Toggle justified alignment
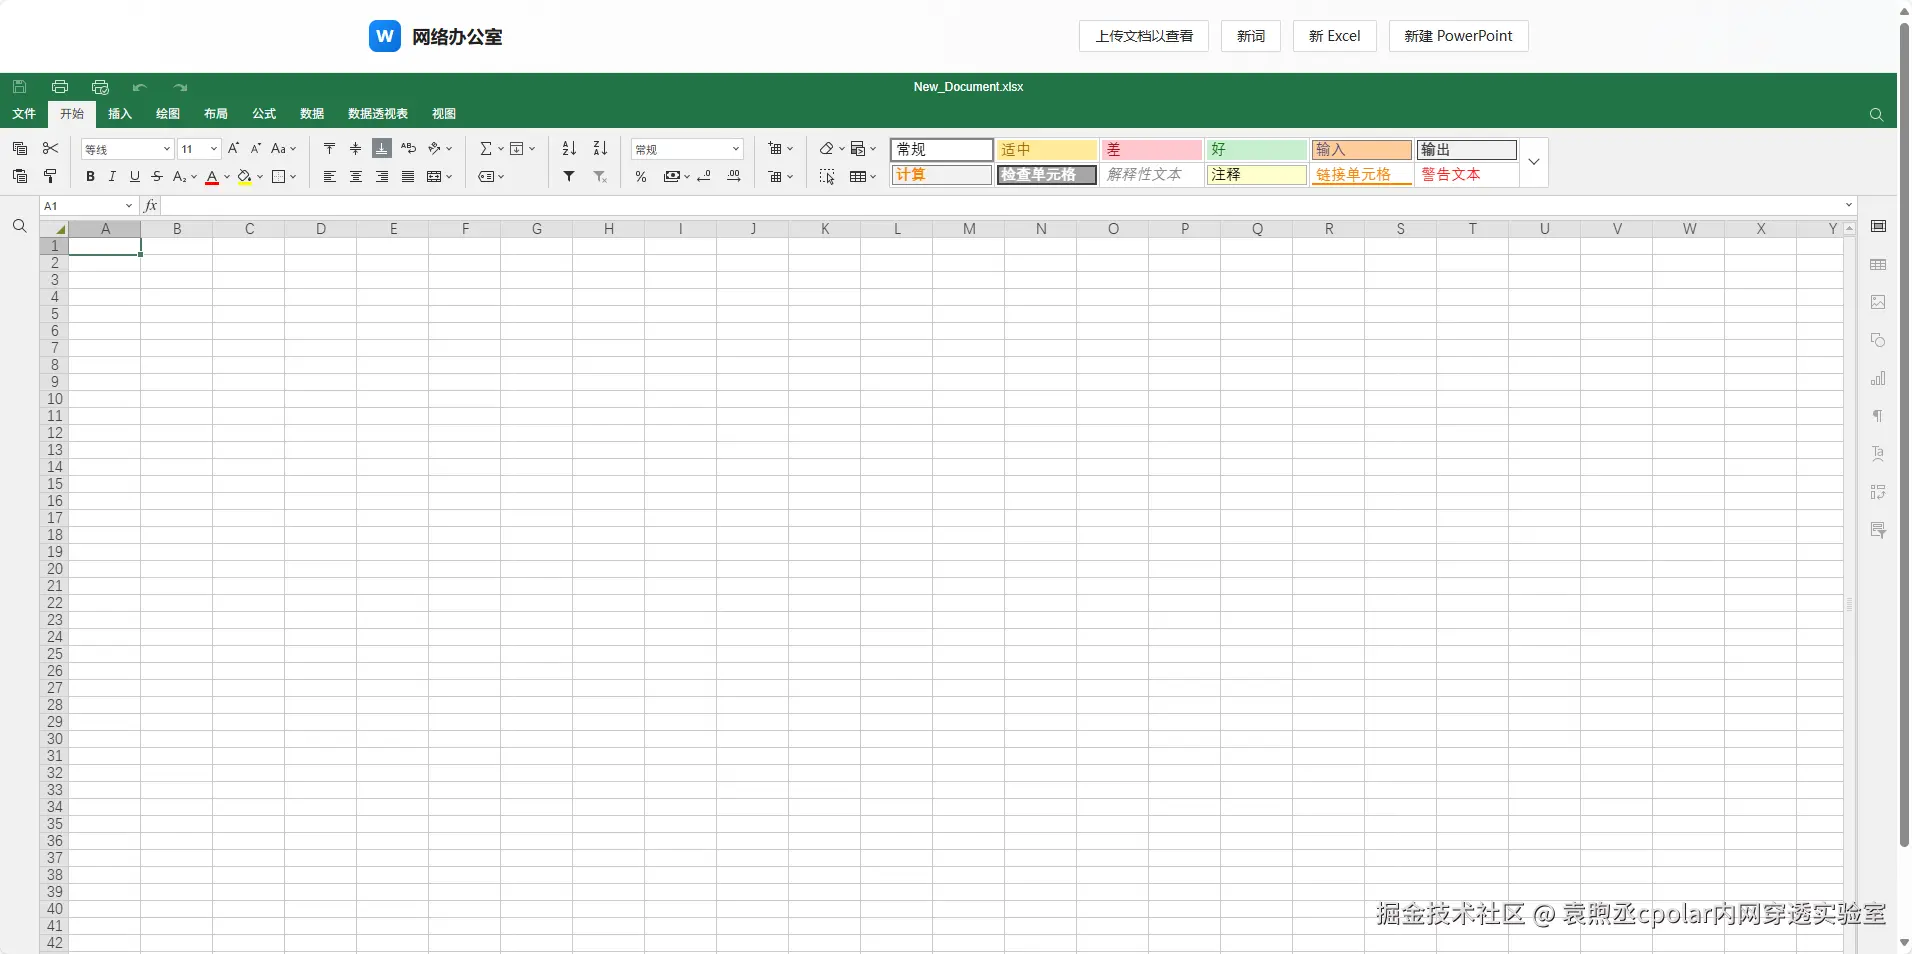The image size is (1912, 954). tap(408, 176)
